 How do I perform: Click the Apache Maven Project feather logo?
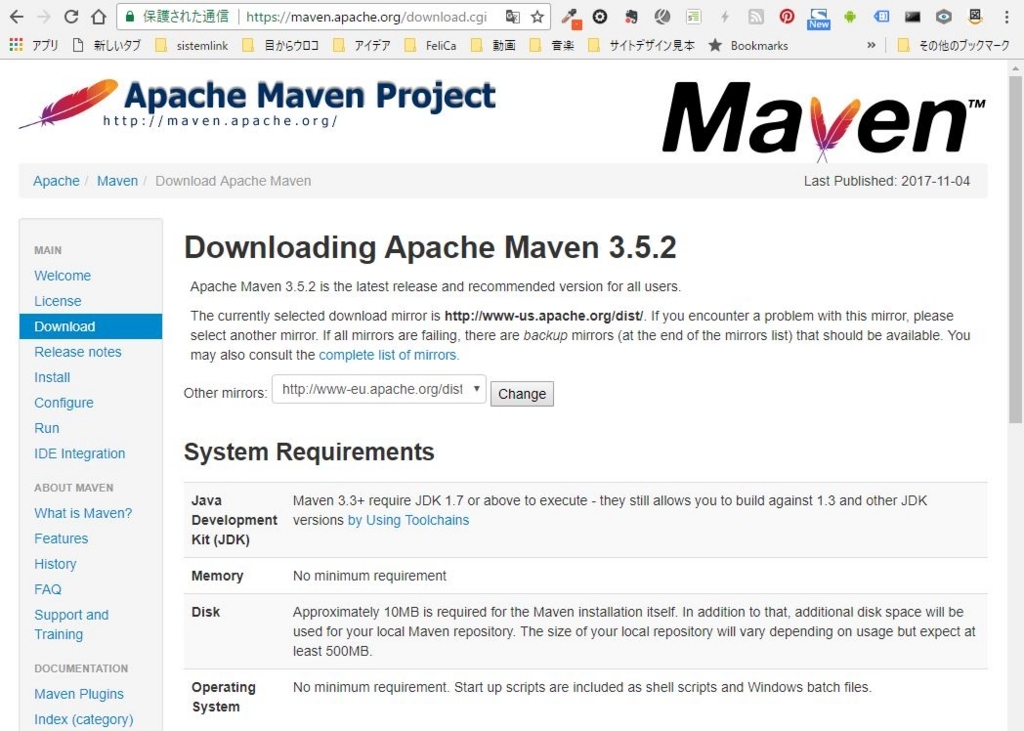pos(257,103)
